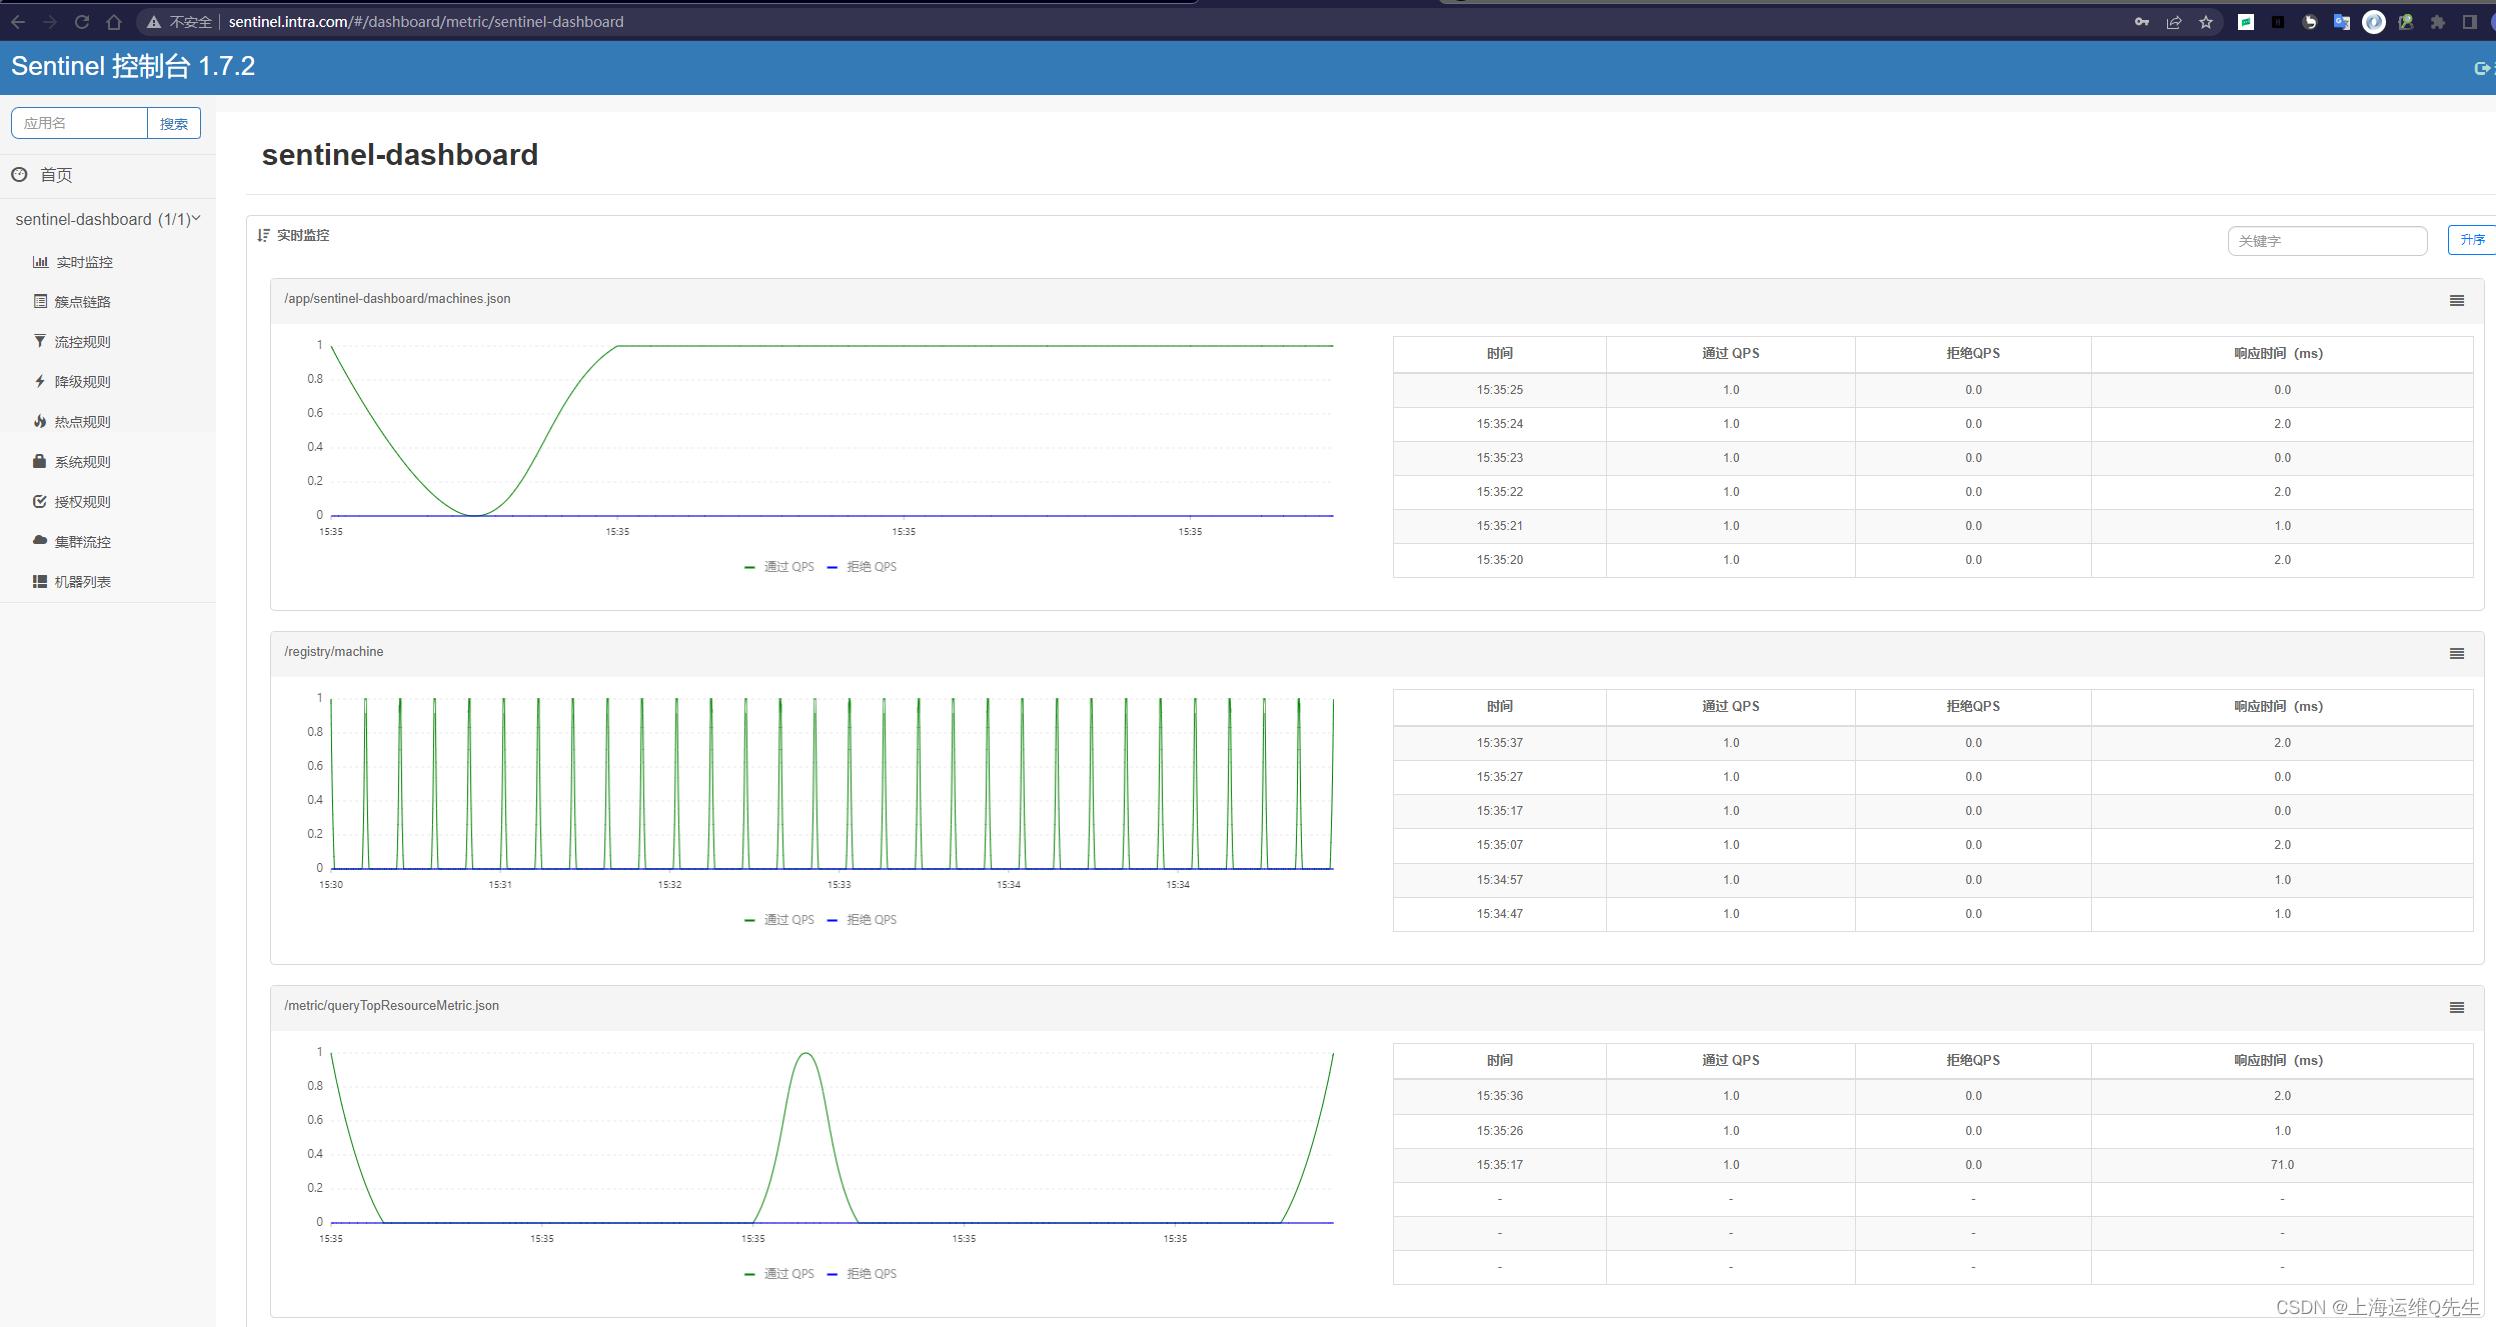Image resolution: width=2496 pixels, height=1327 pixels.
Task: Open 机器列表 in the sidebar
Action: point(83,582)
